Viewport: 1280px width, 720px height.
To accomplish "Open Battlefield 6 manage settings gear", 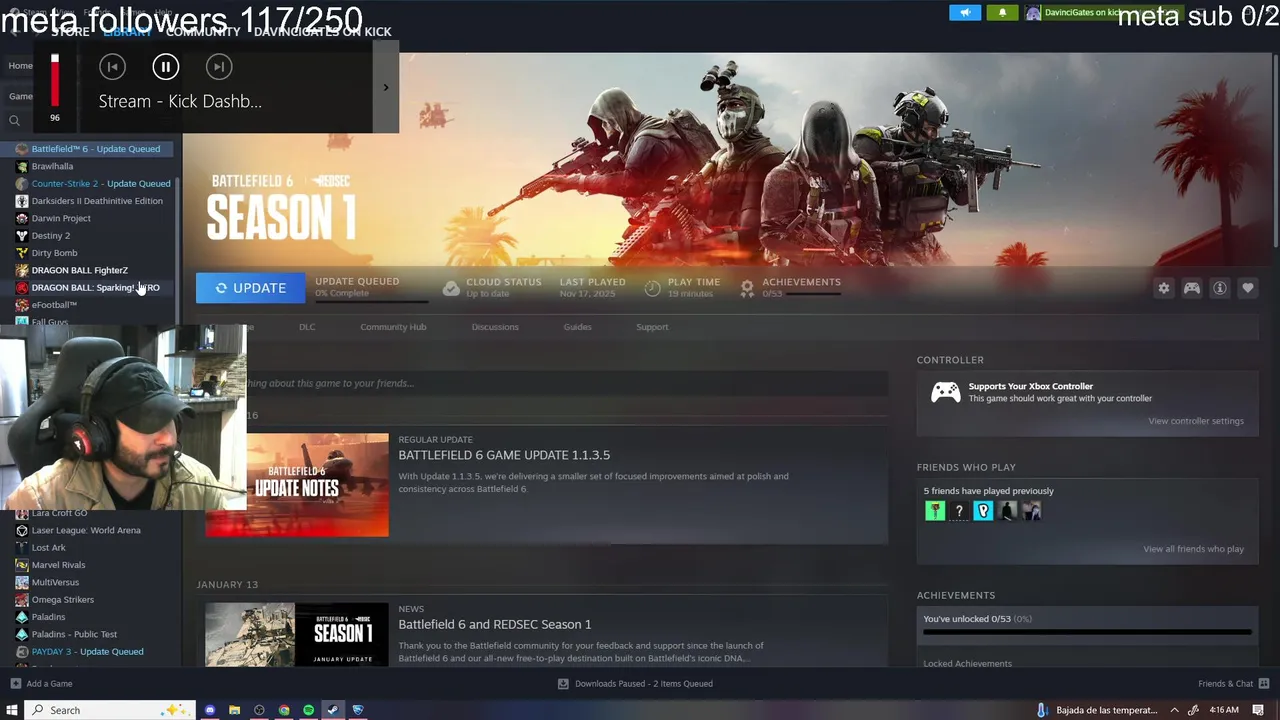I will 1164,288.
